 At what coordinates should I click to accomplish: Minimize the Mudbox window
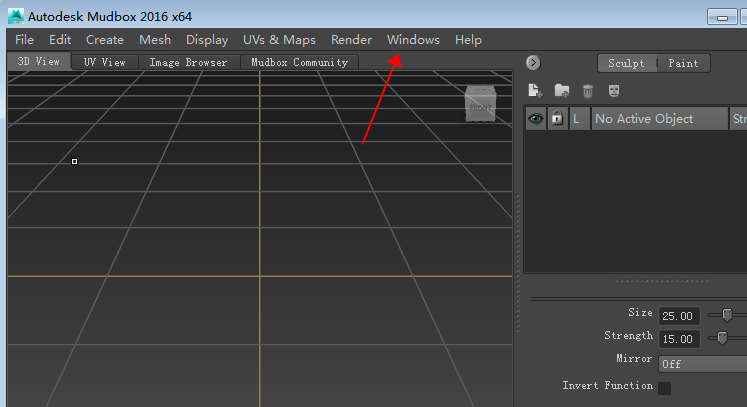point(722,17)
